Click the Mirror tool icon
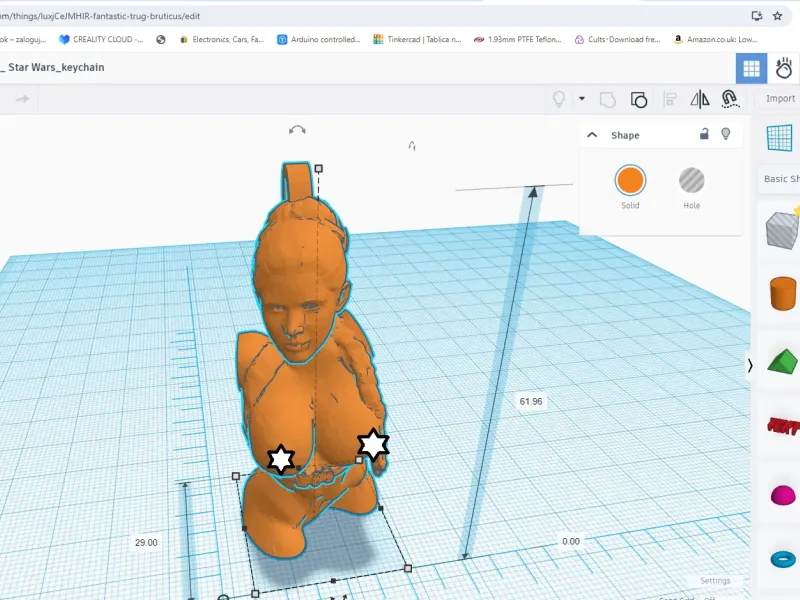This screenshot has width=800, height=600. [x=699, y=99]
